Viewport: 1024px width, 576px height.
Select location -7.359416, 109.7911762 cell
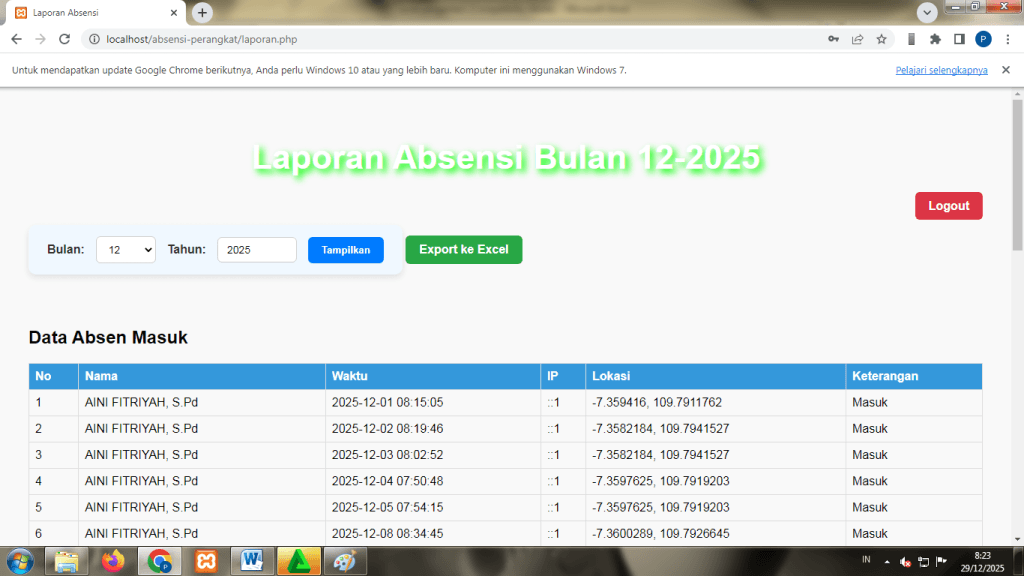pos(716,402)
